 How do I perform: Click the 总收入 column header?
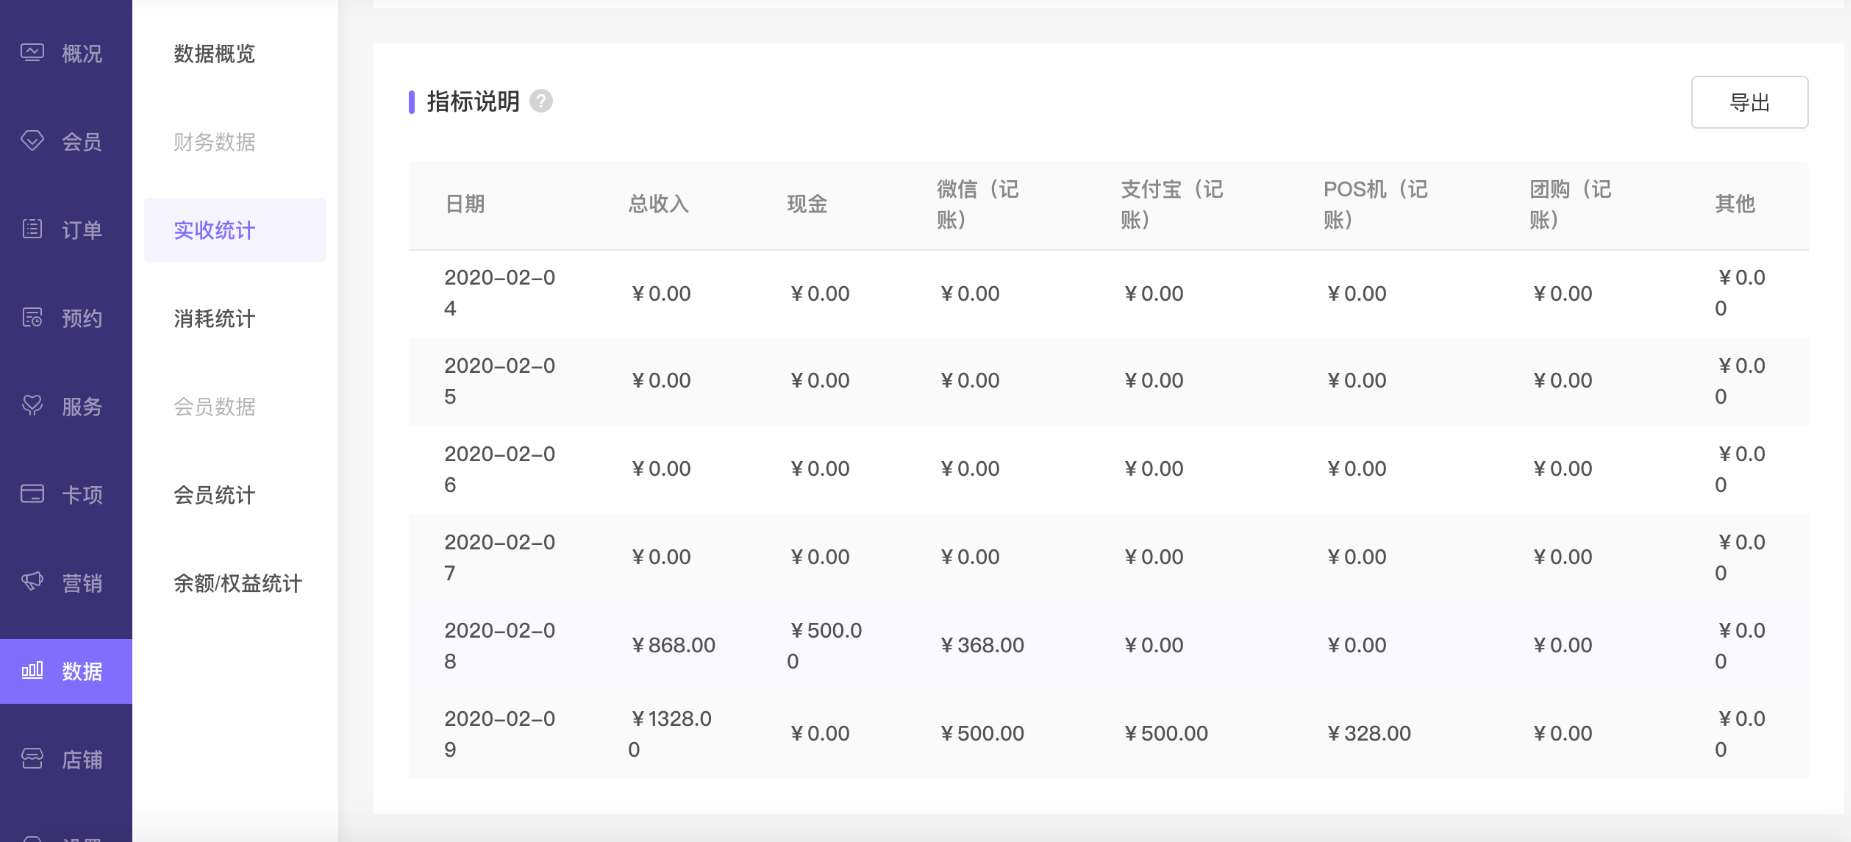pos(658,204)
